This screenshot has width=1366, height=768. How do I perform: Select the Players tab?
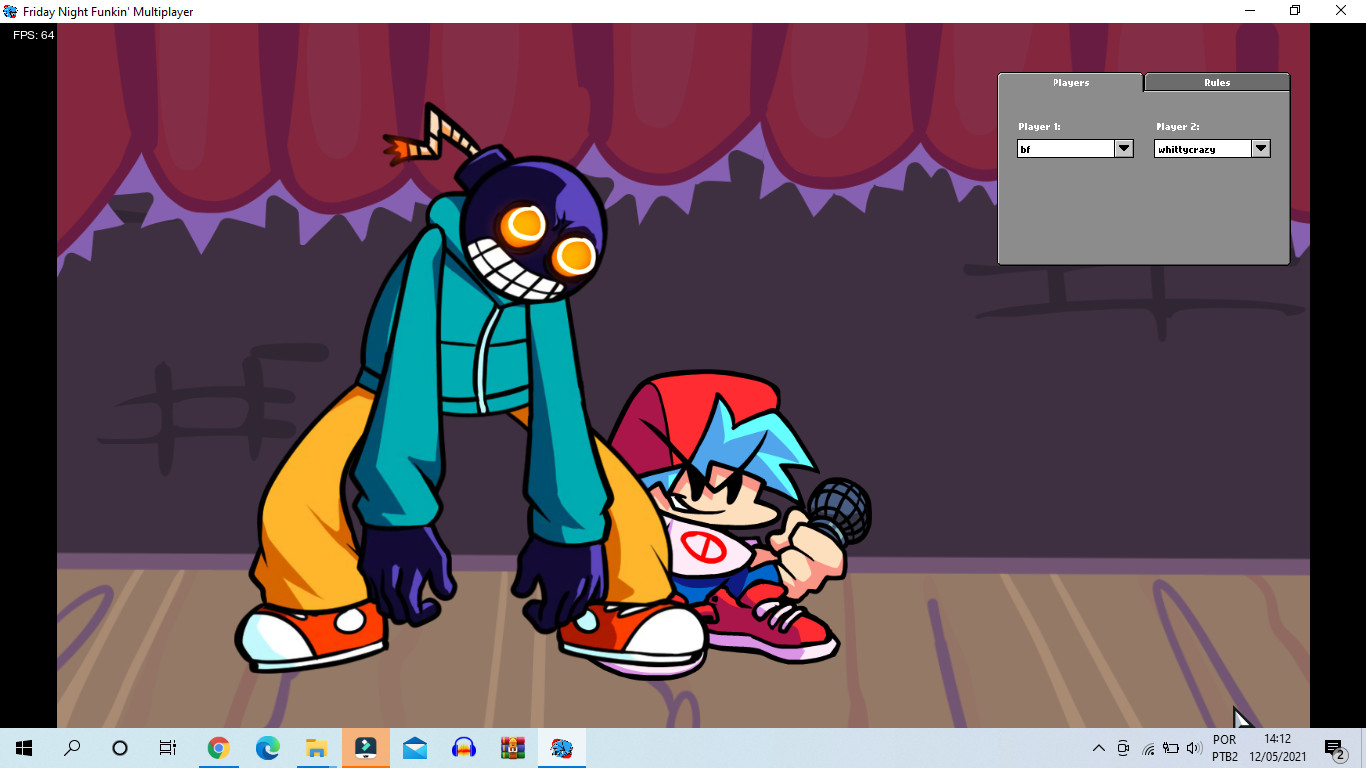pos(1070,83)
